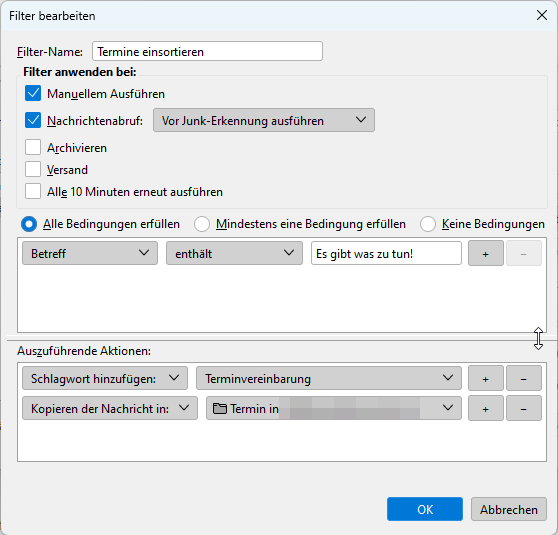Select Keine Bedingungen radio button
This screenshot has height=535, width=558.
(x=428, y=224)
